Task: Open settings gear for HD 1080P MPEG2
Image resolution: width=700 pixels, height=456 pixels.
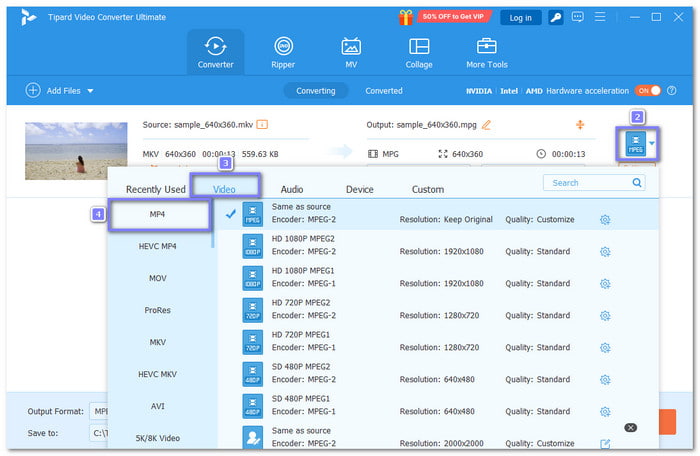Action: [x=605, y=251]
